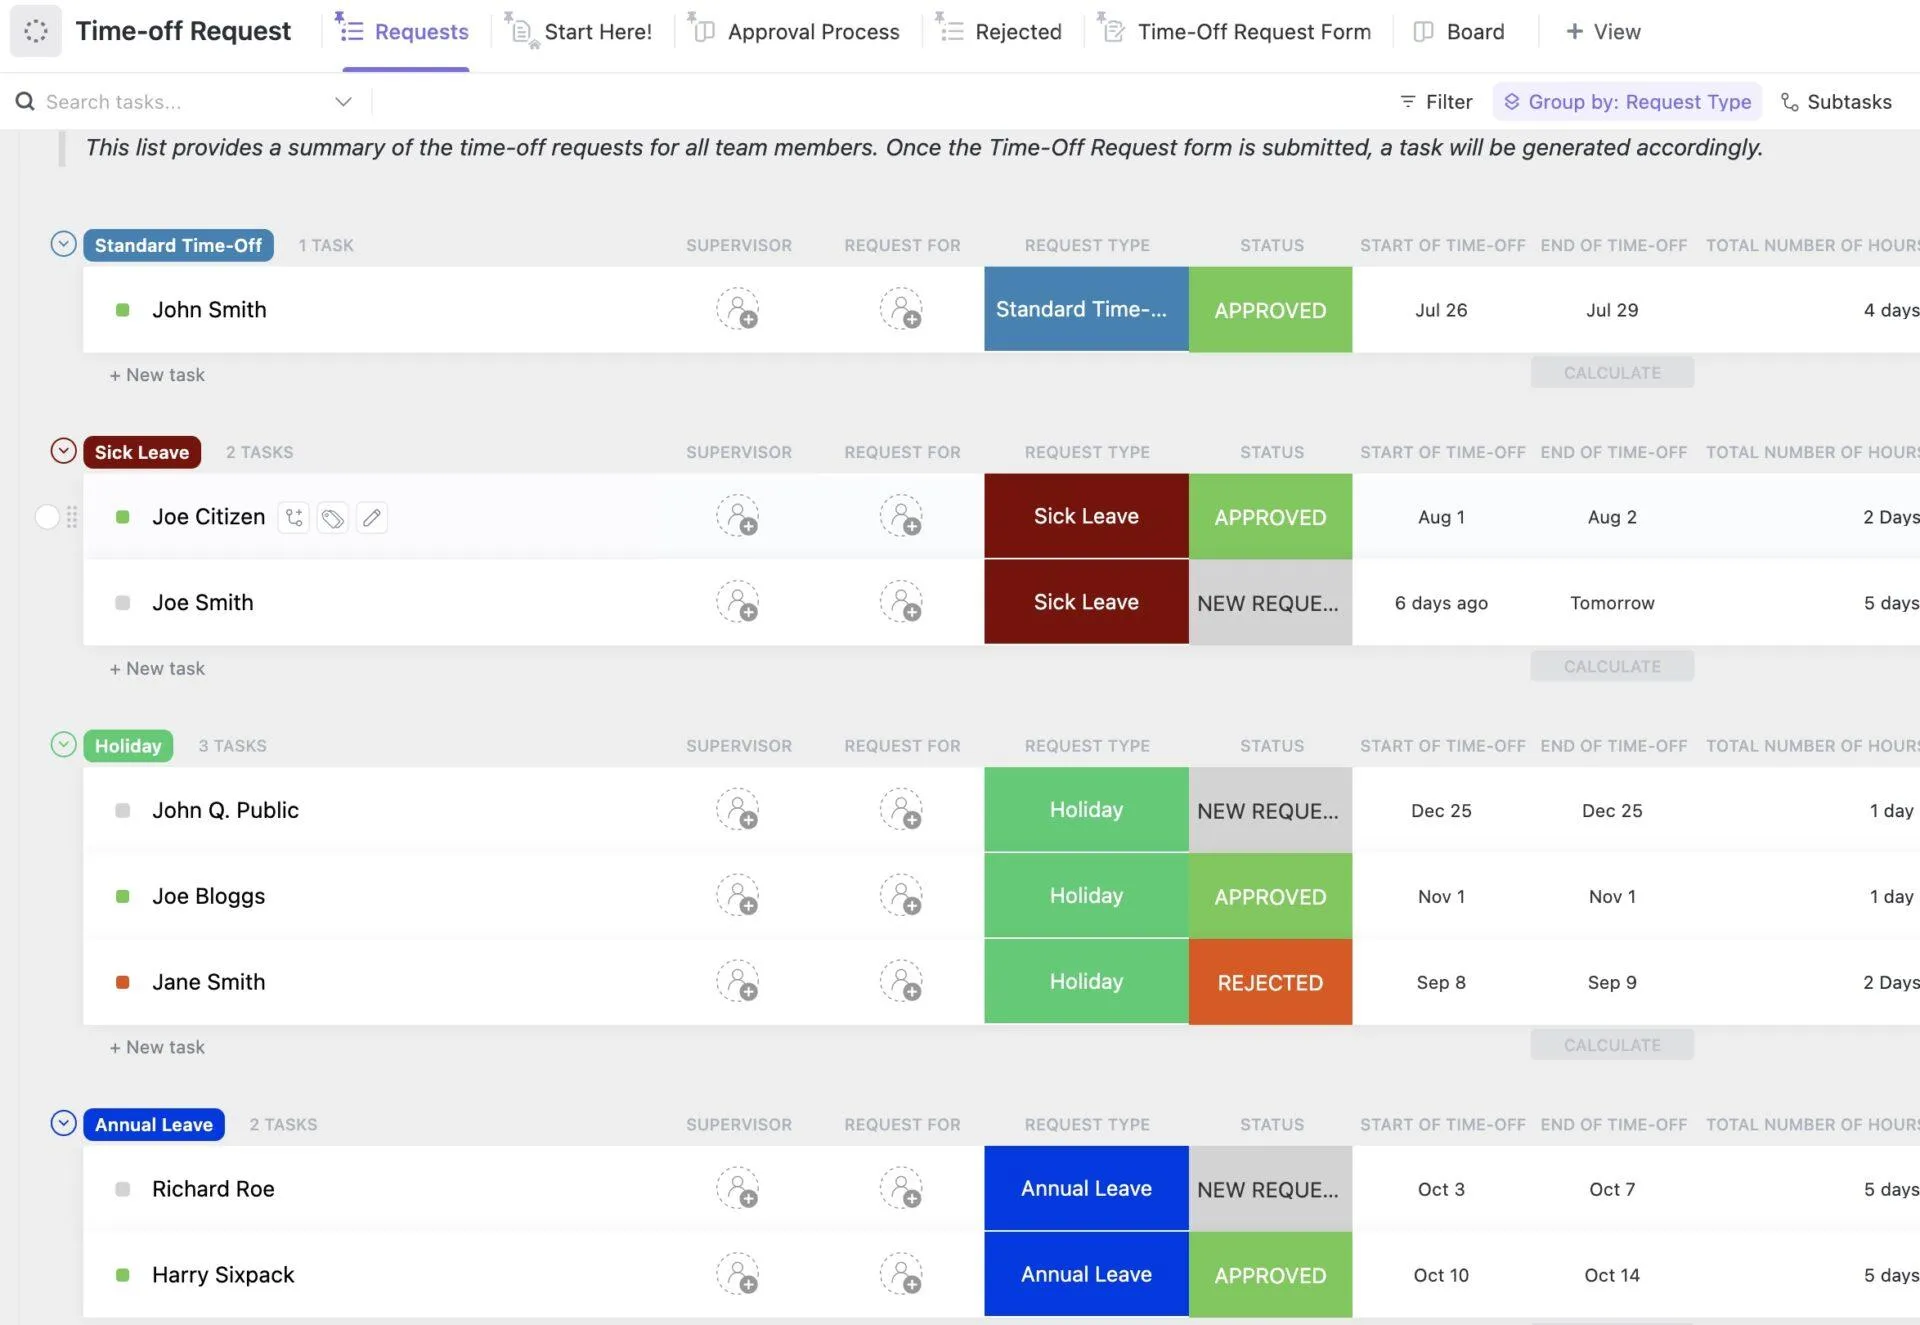Select the Joe Citizen task checkbox circle
This screenshot has height=1325, width=1920.
(x=47, y=517)
